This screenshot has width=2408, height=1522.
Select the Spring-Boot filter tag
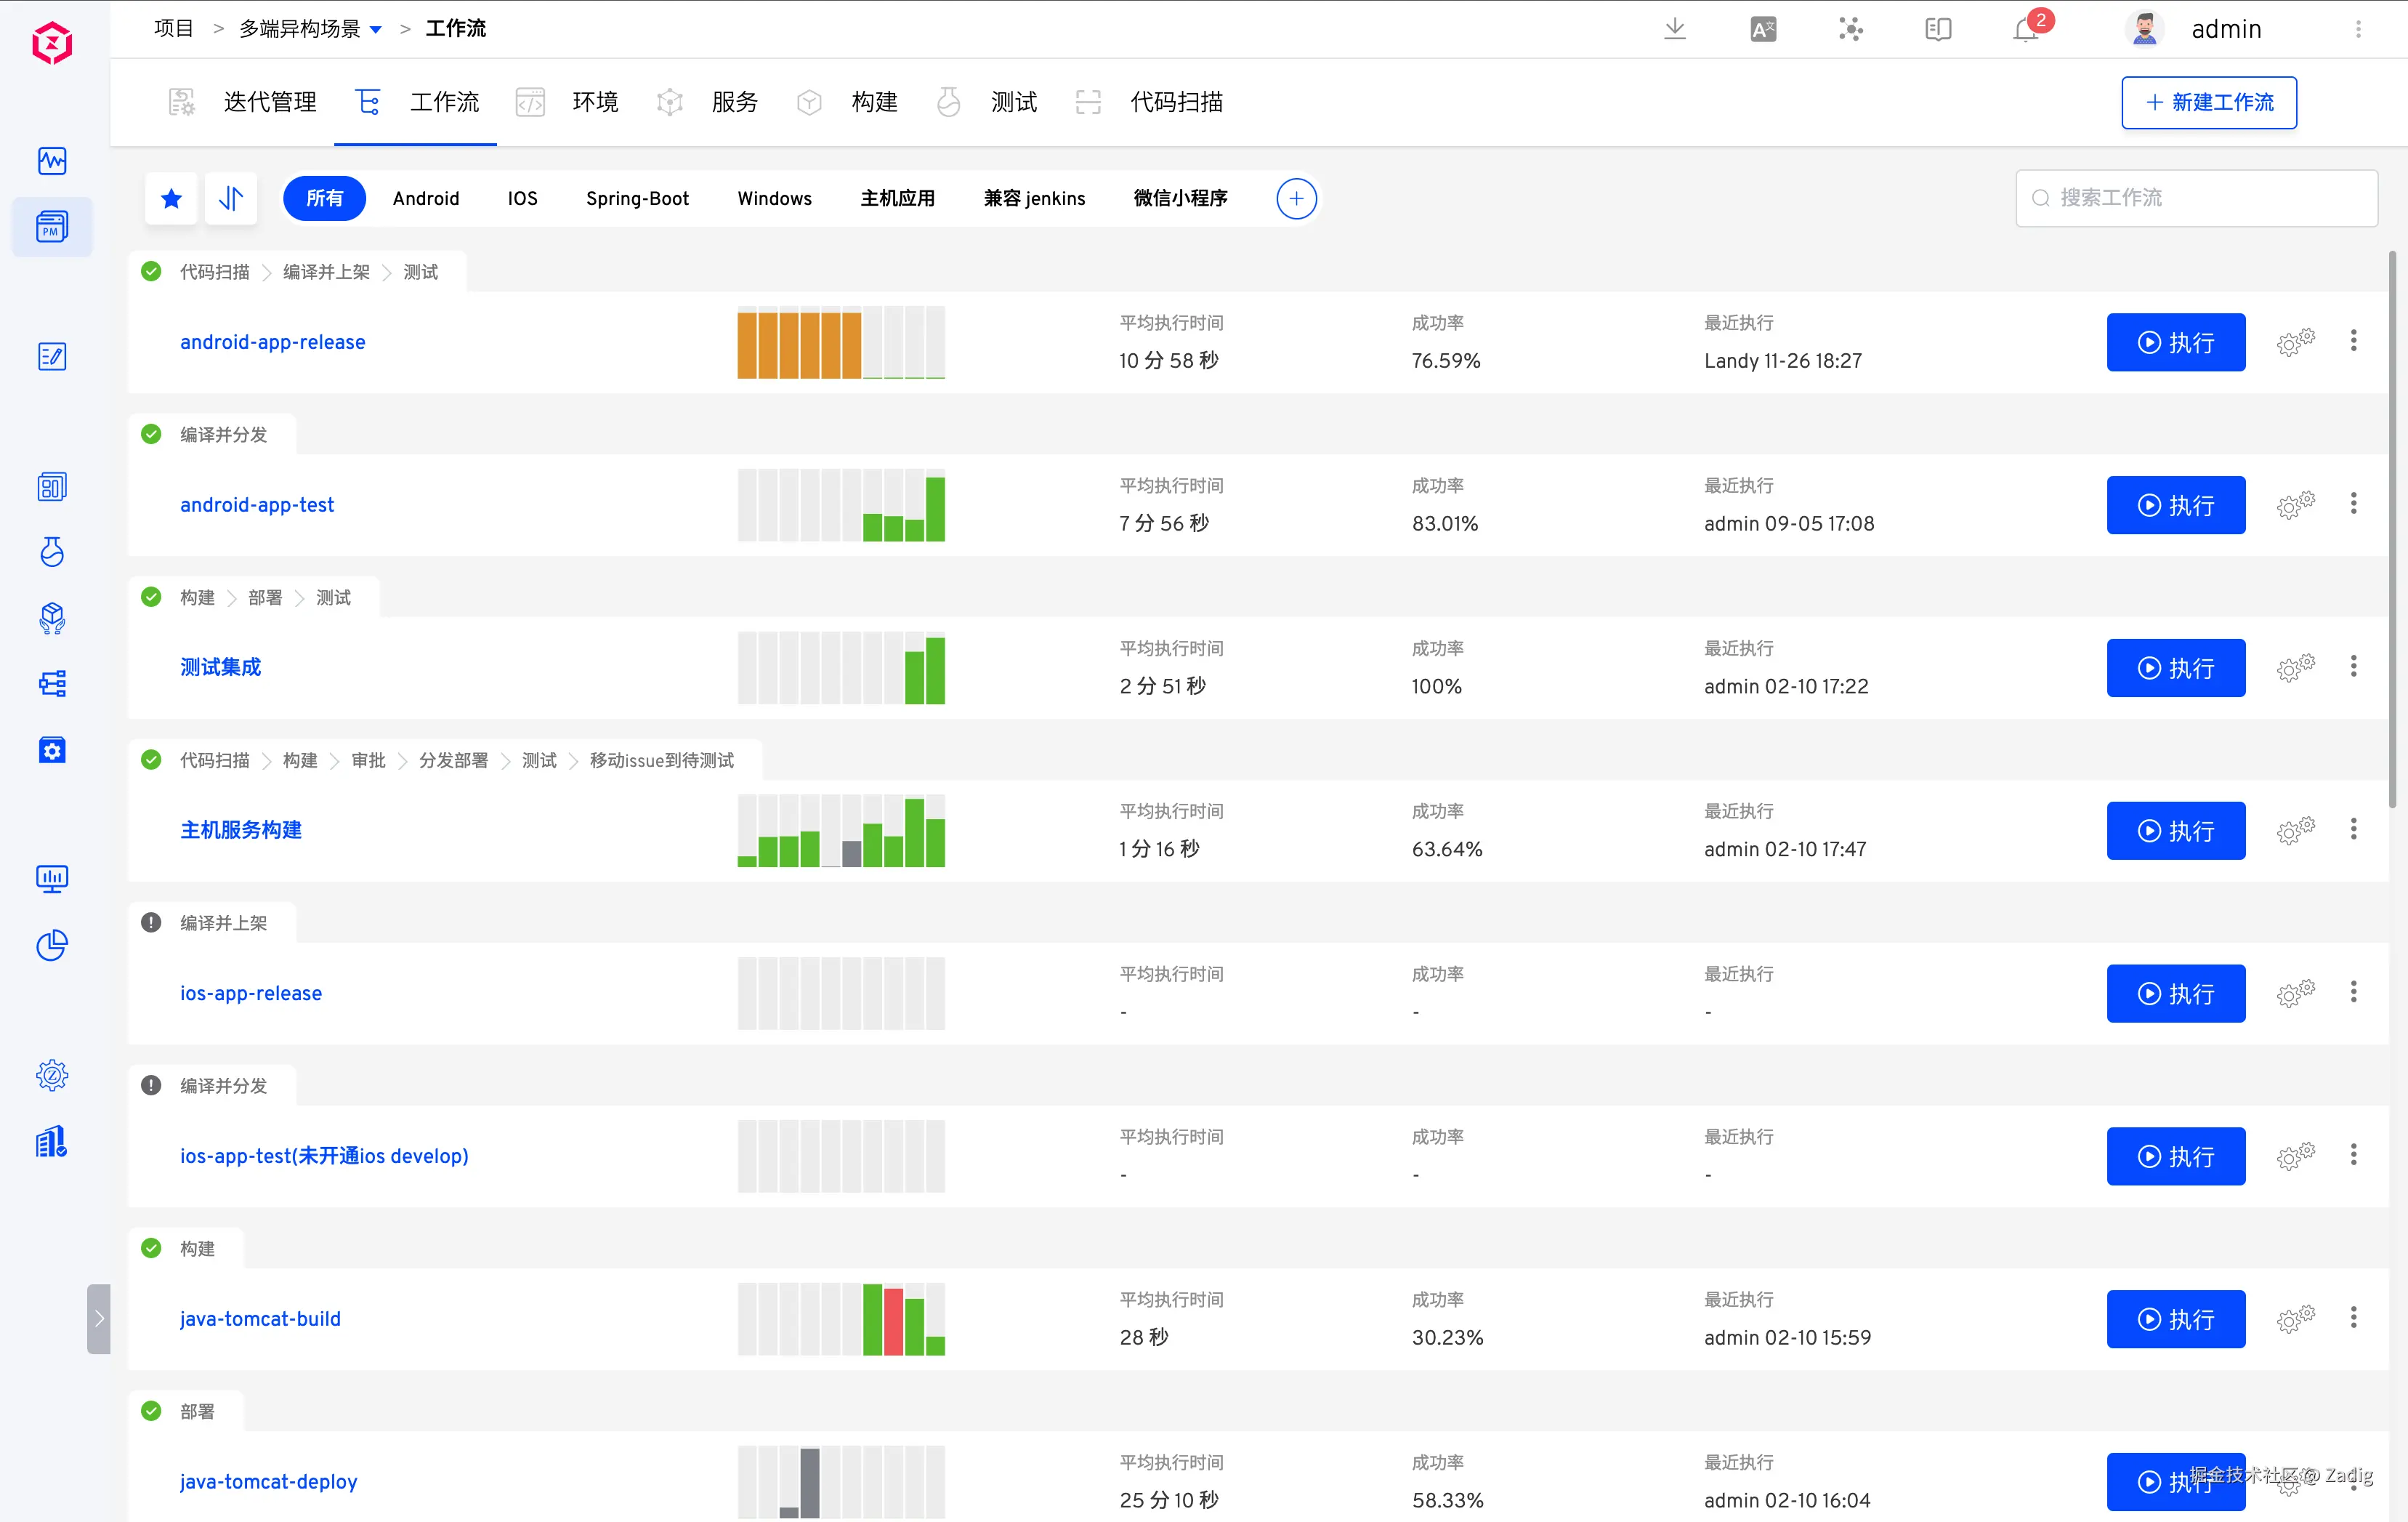tap(637, 198)
